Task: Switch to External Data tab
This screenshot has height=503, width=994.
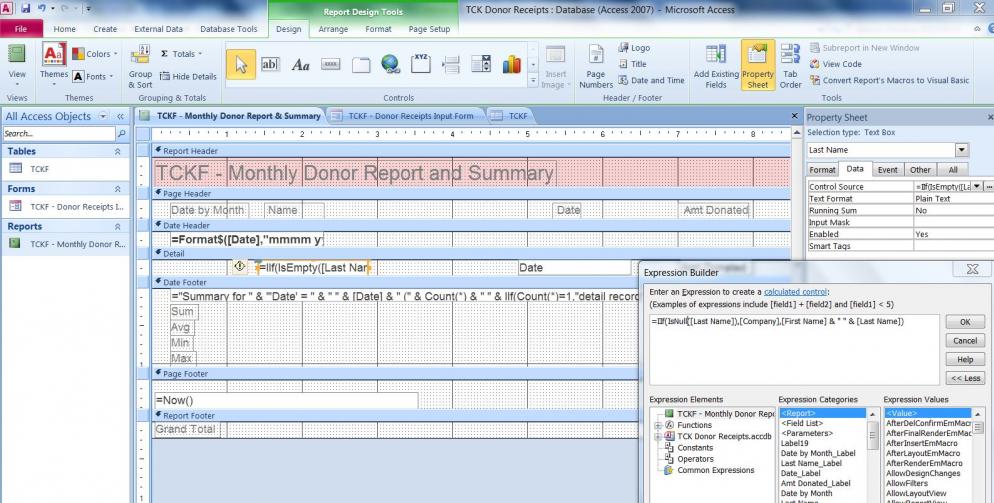Action: pos(158,29)
